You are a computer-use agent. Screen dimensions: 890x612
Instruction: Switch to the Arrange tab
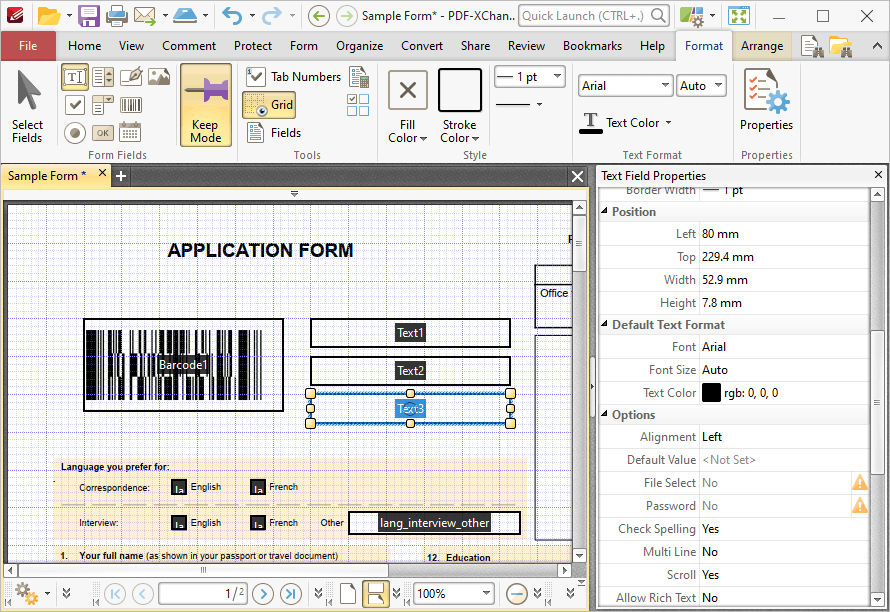[x=762, y=46]
